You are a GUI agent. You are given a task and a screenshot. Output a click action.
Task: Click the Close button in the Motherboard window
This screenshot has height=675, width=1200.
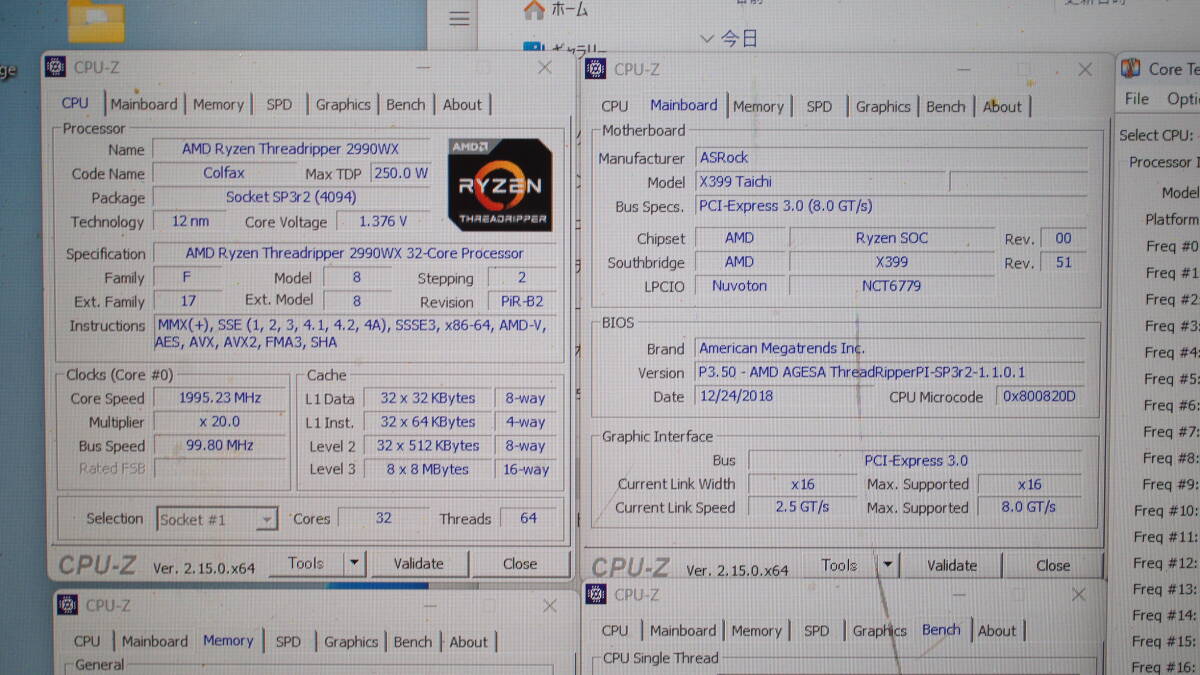1053,565
